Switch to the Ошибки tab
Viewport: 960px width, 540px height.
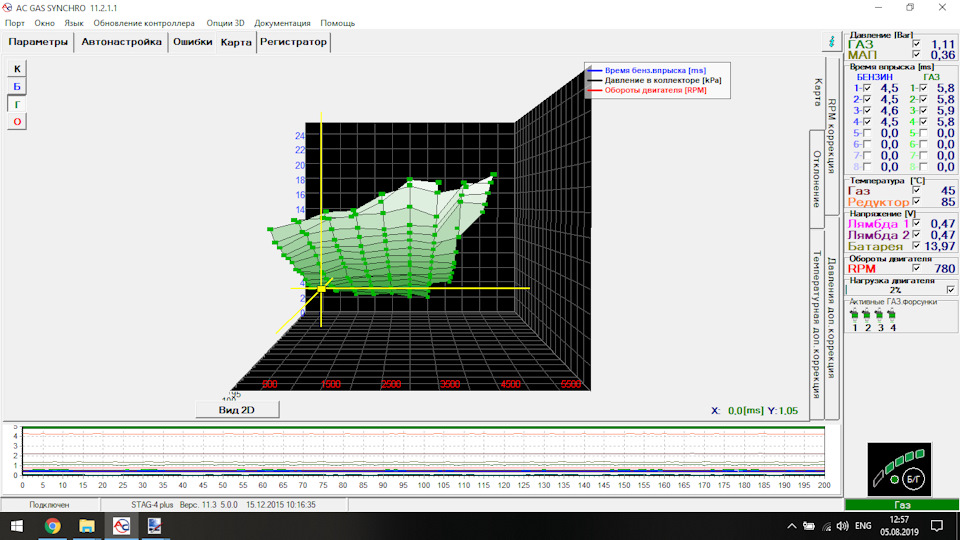[192, 42]
